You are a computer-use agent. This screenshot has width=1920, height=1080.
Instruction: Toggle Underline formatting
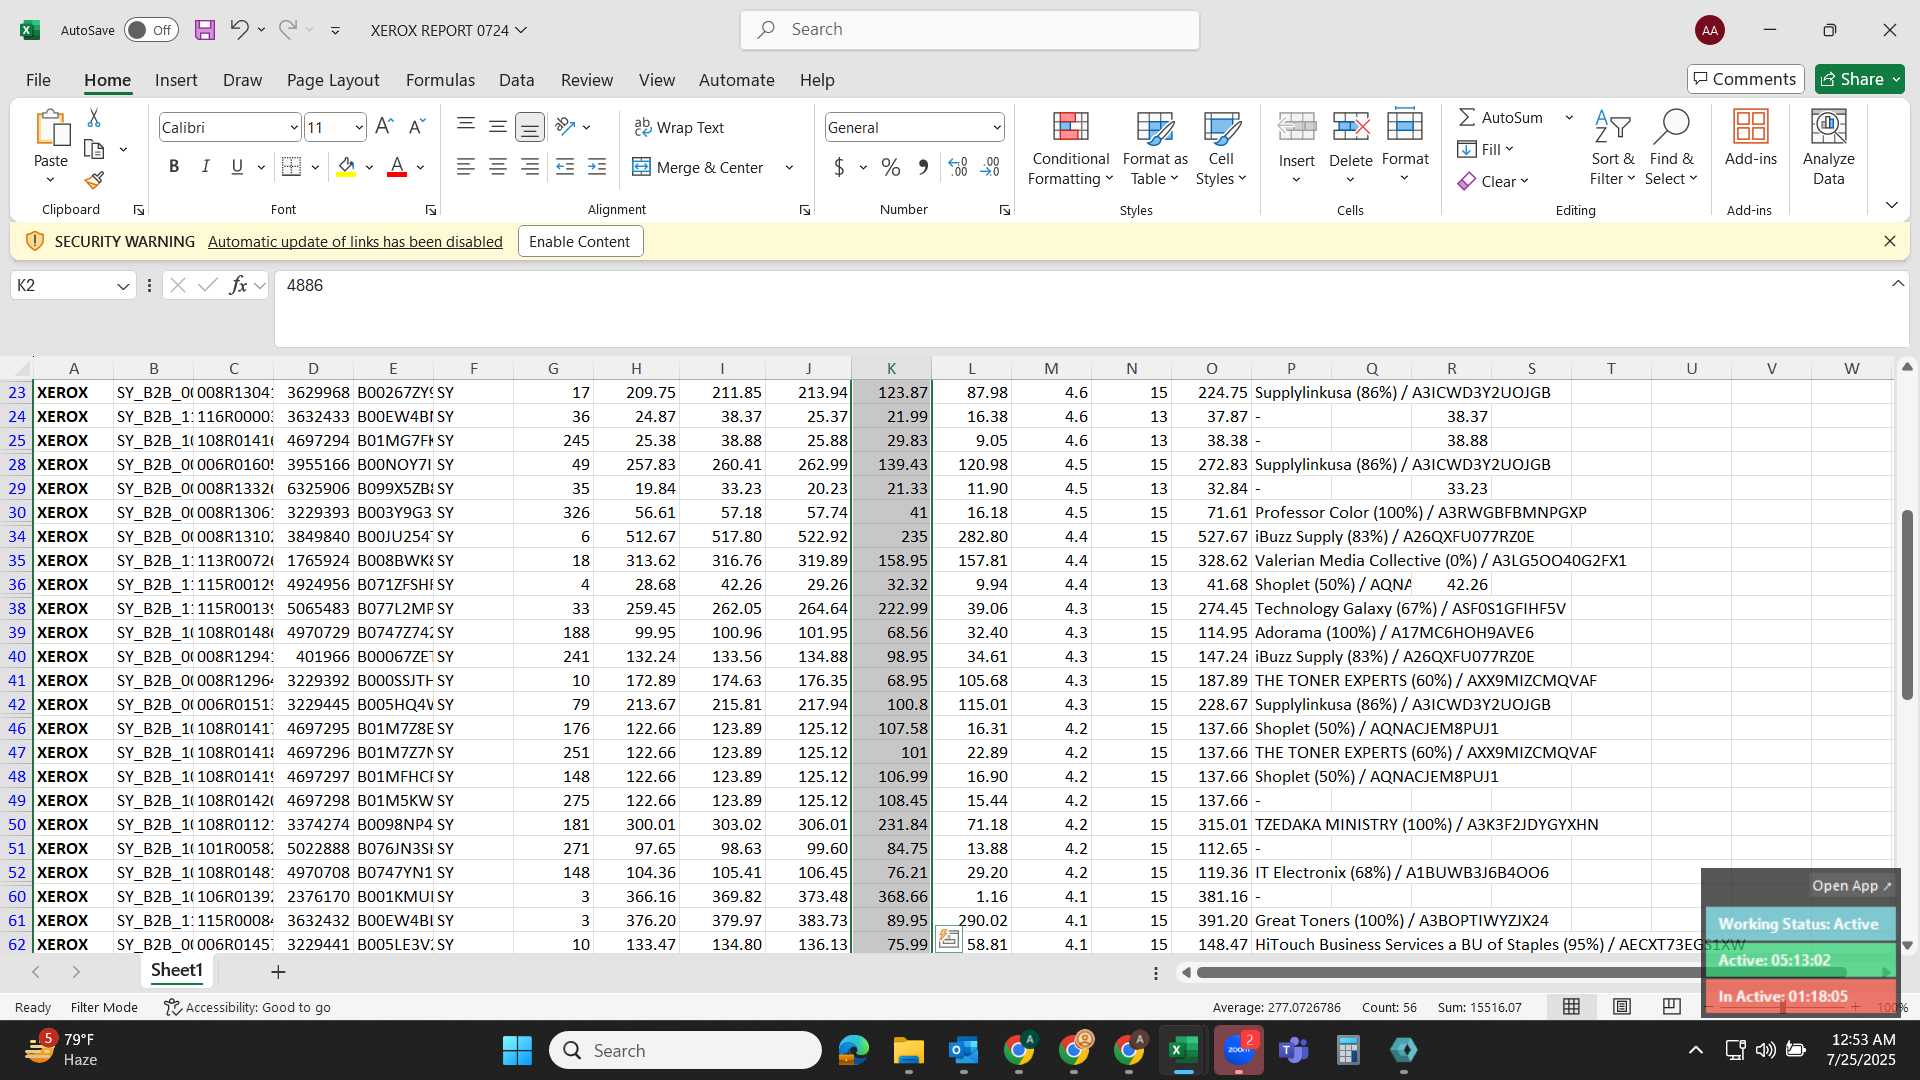pos(237,167)
